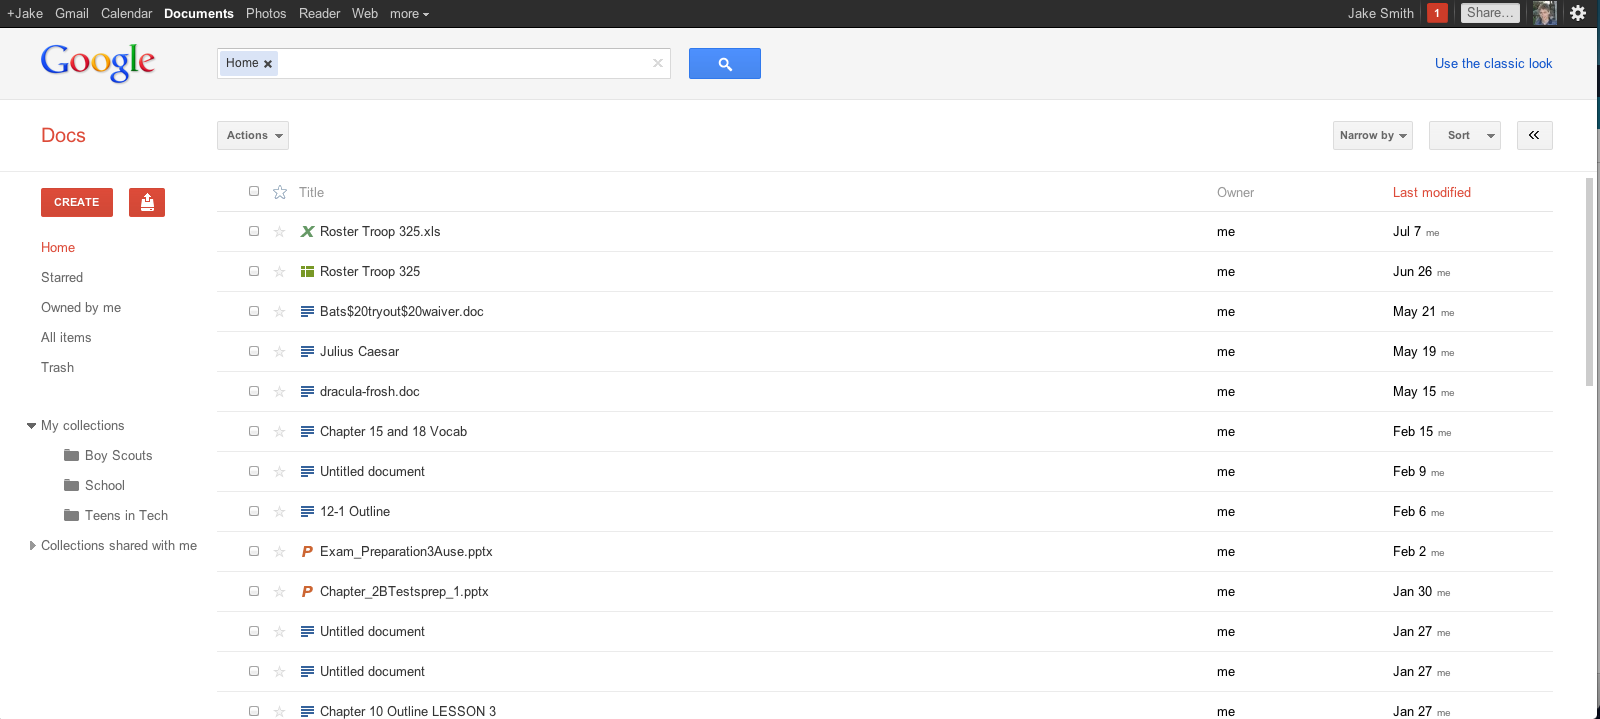
Task: Star the Roster Troop 325.xls file
Action: click(x=280, y=232)
